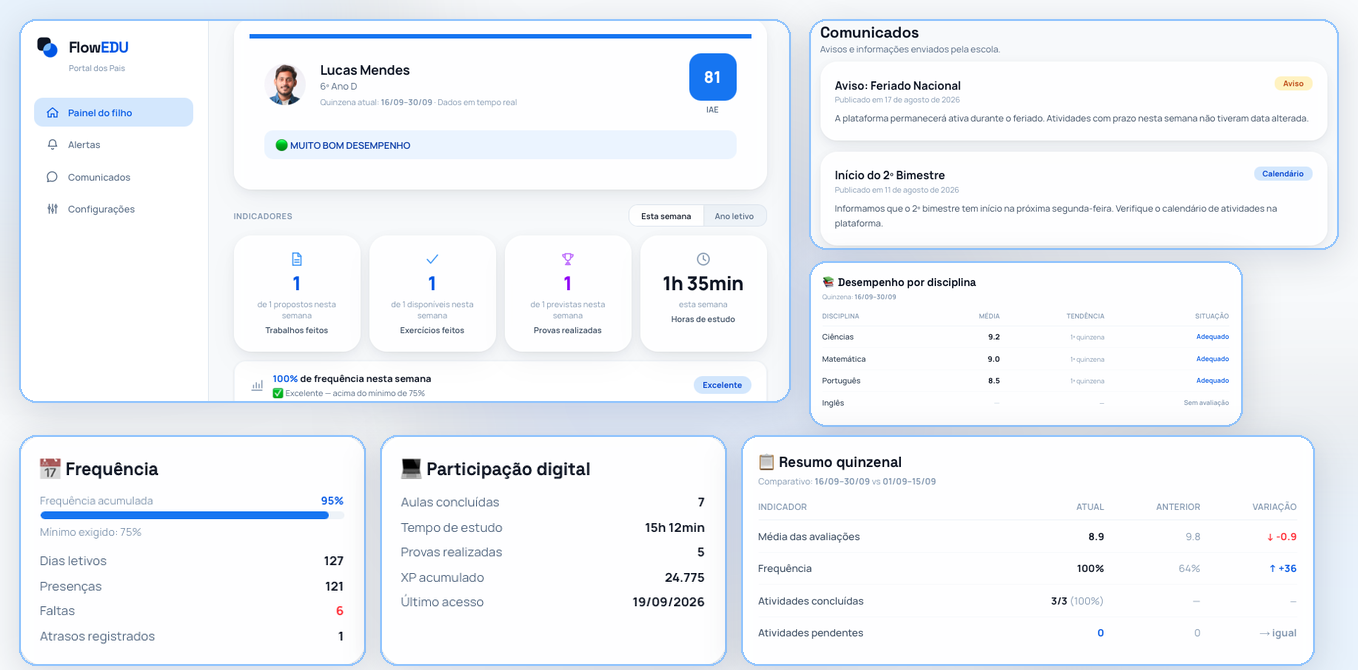The image size is (1358, 670).
Task: Open Painel do filho in the sidebar
Action: tap(113, 113)
